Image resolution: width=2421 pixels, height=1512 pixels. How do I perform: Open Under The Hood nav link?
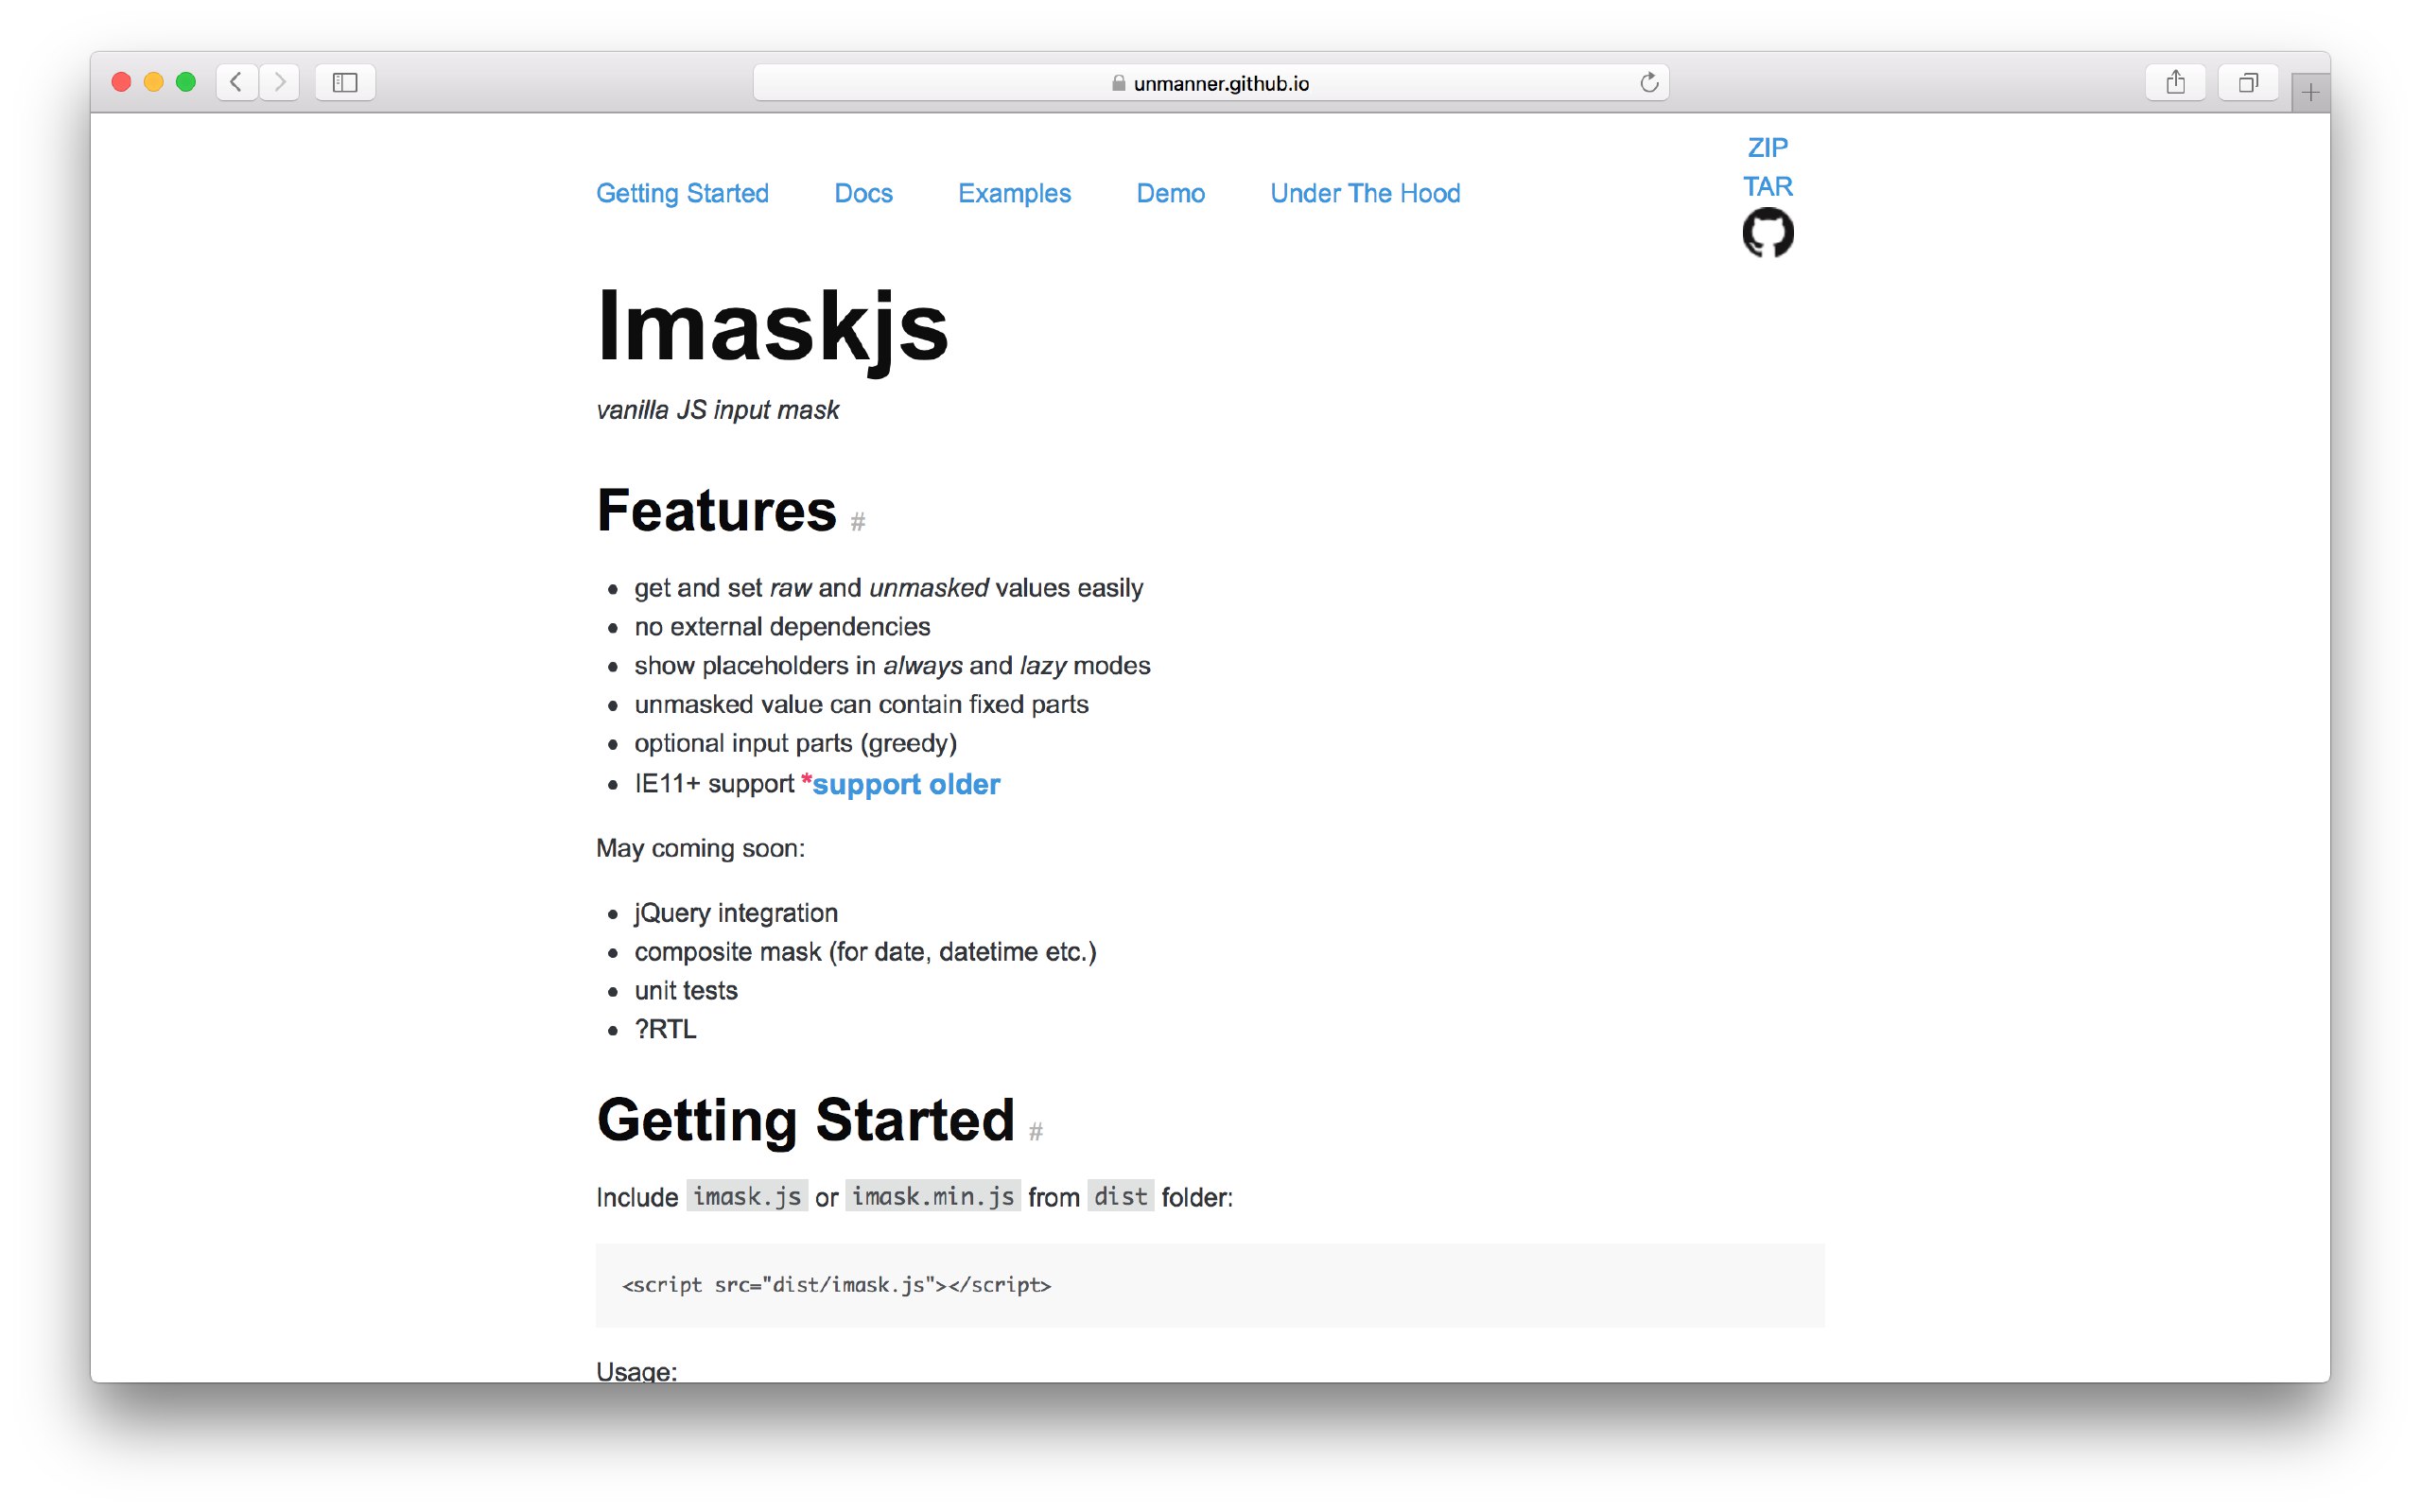[x=1365, y=193]
